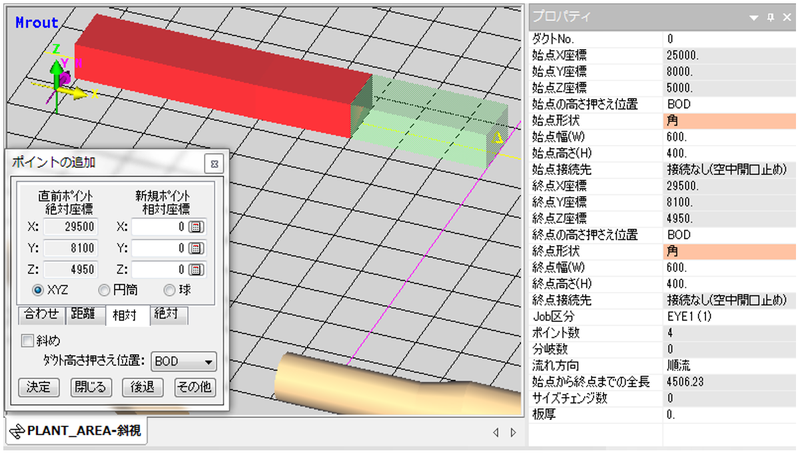The width and height of the screenshot is (800, 453).
Task: Open calculator icon beside X relative coordinate
Action: tap(196, 227)
